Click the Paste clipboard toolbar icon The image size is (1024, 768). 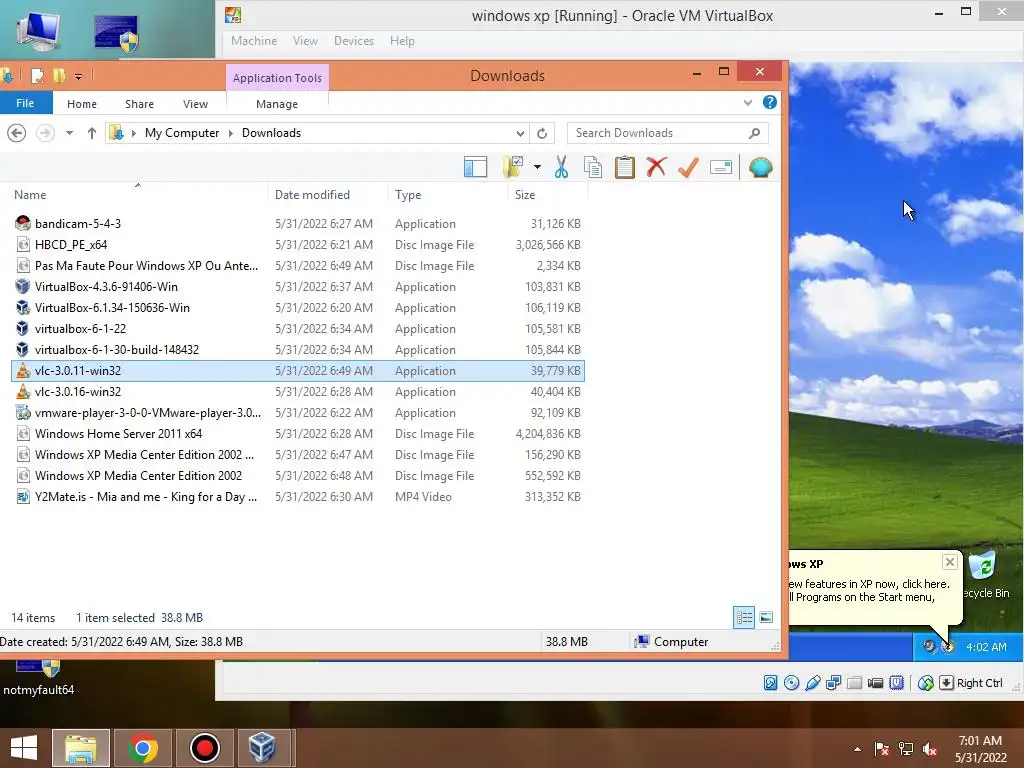tap(625, 167)
